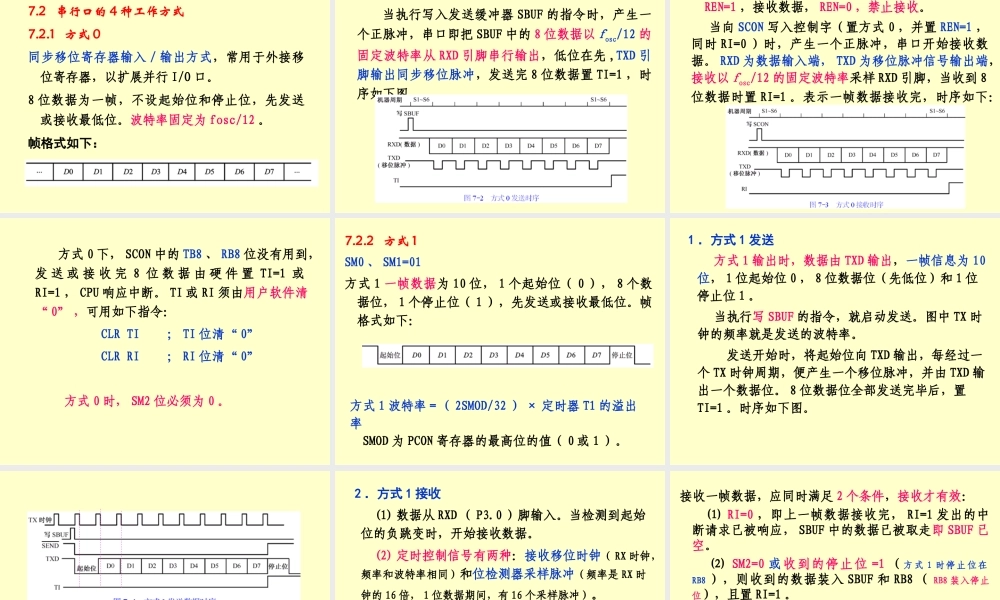Click the TX时钟 label in timing diagram
Screen dimensions: 1000x600
tap(39, 520)
